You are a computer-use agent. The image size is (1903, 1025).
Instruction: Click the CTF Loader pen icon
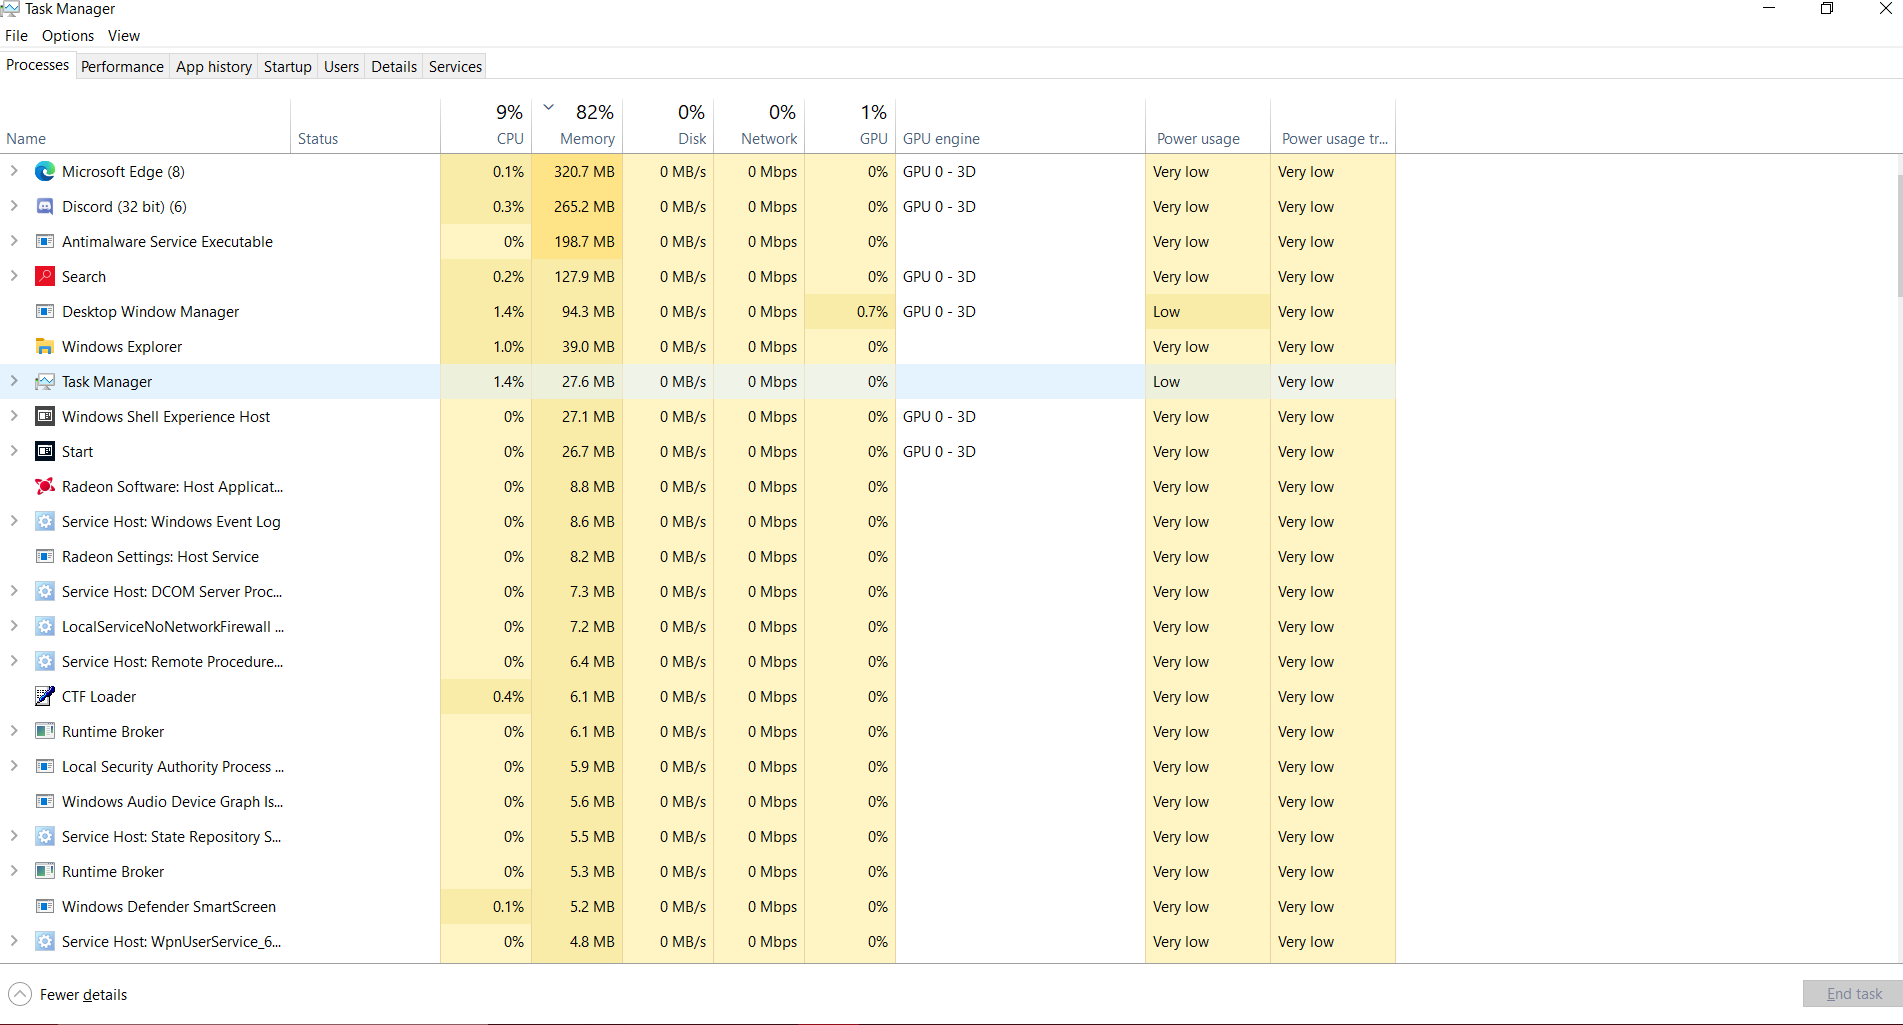point(45,697)
